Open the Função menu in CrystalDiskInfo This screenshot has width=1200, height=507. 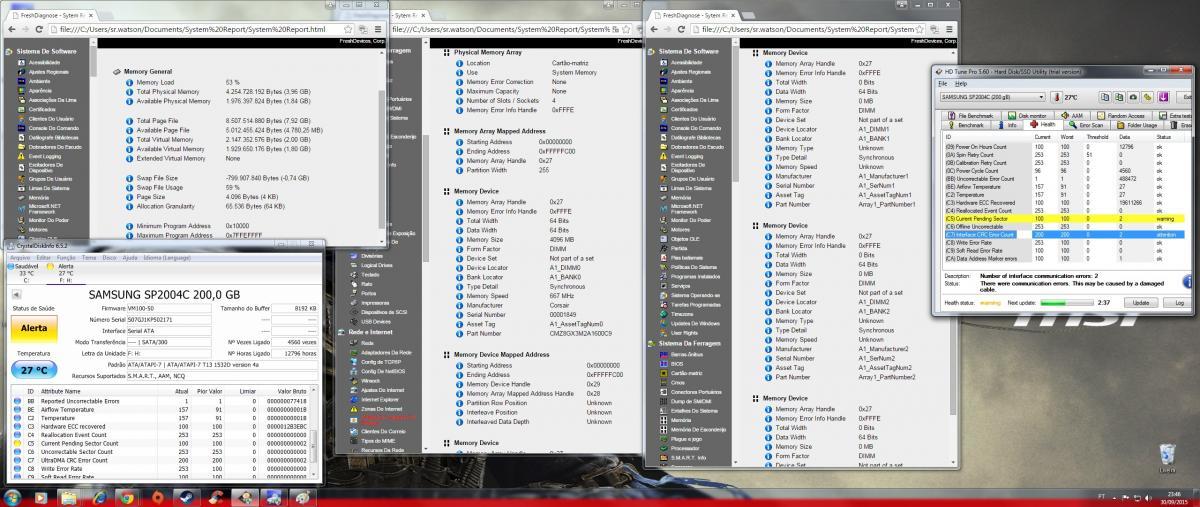pos(66,258)
